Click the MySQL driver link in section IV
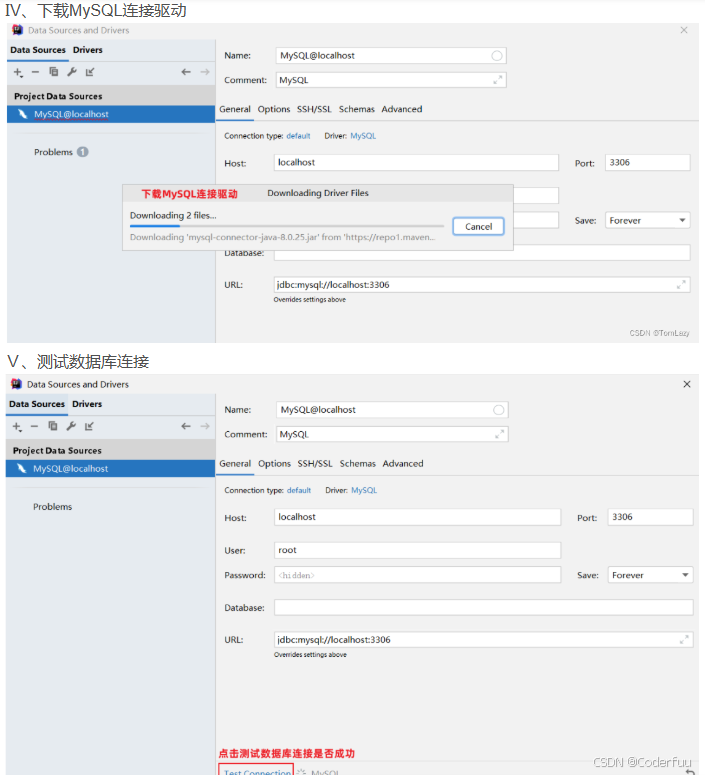Image resolution: width=705 pixels, height=775 pixels. [363, 136]
